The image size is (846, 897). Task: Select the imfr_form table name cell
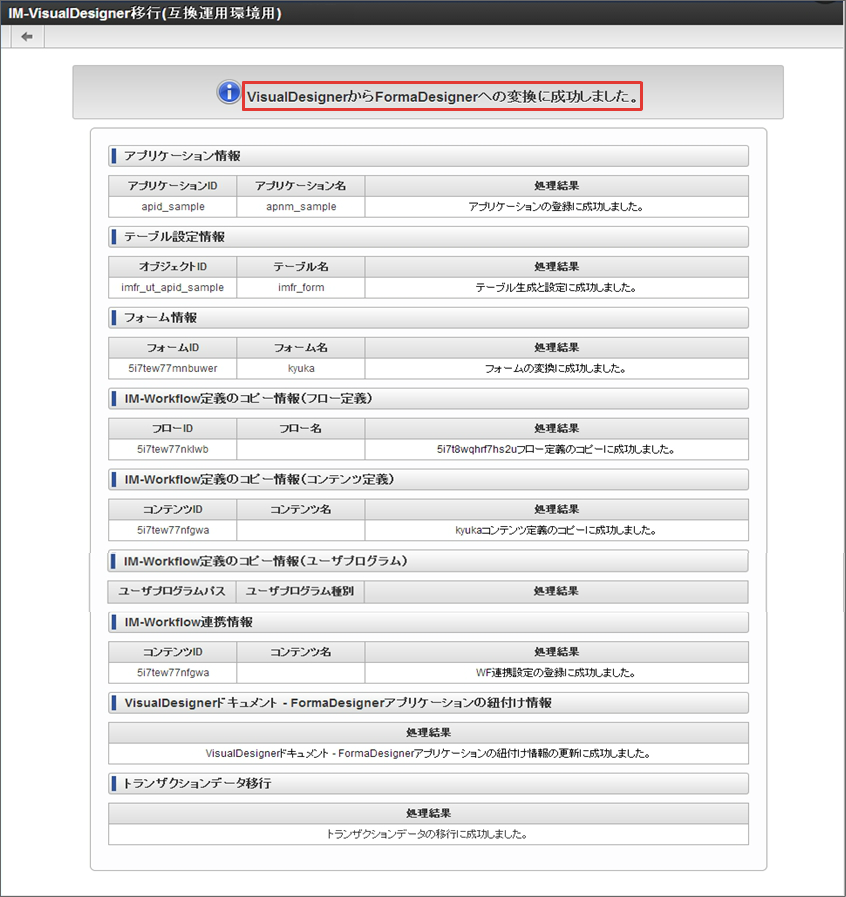[301, 287]
